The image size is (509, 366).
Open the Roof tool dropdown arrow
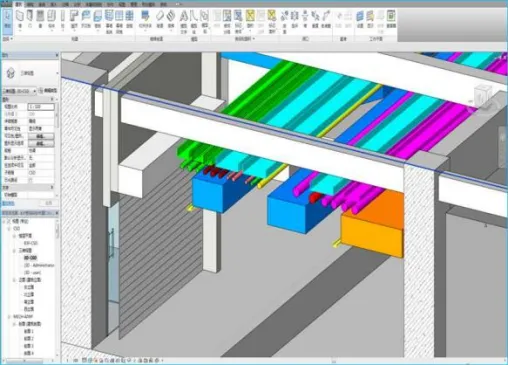(x=74, y=31)
